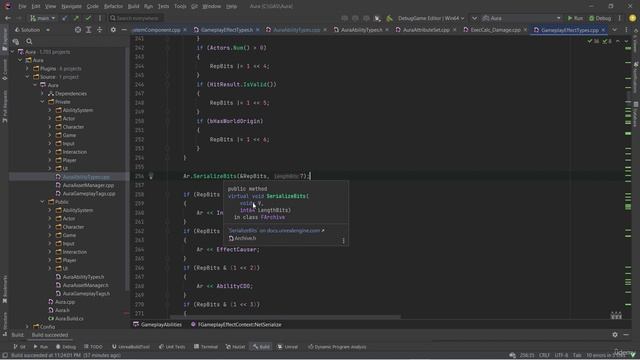Open Build panel settings gear
This screenshot has height=360, width=640.
615,335
